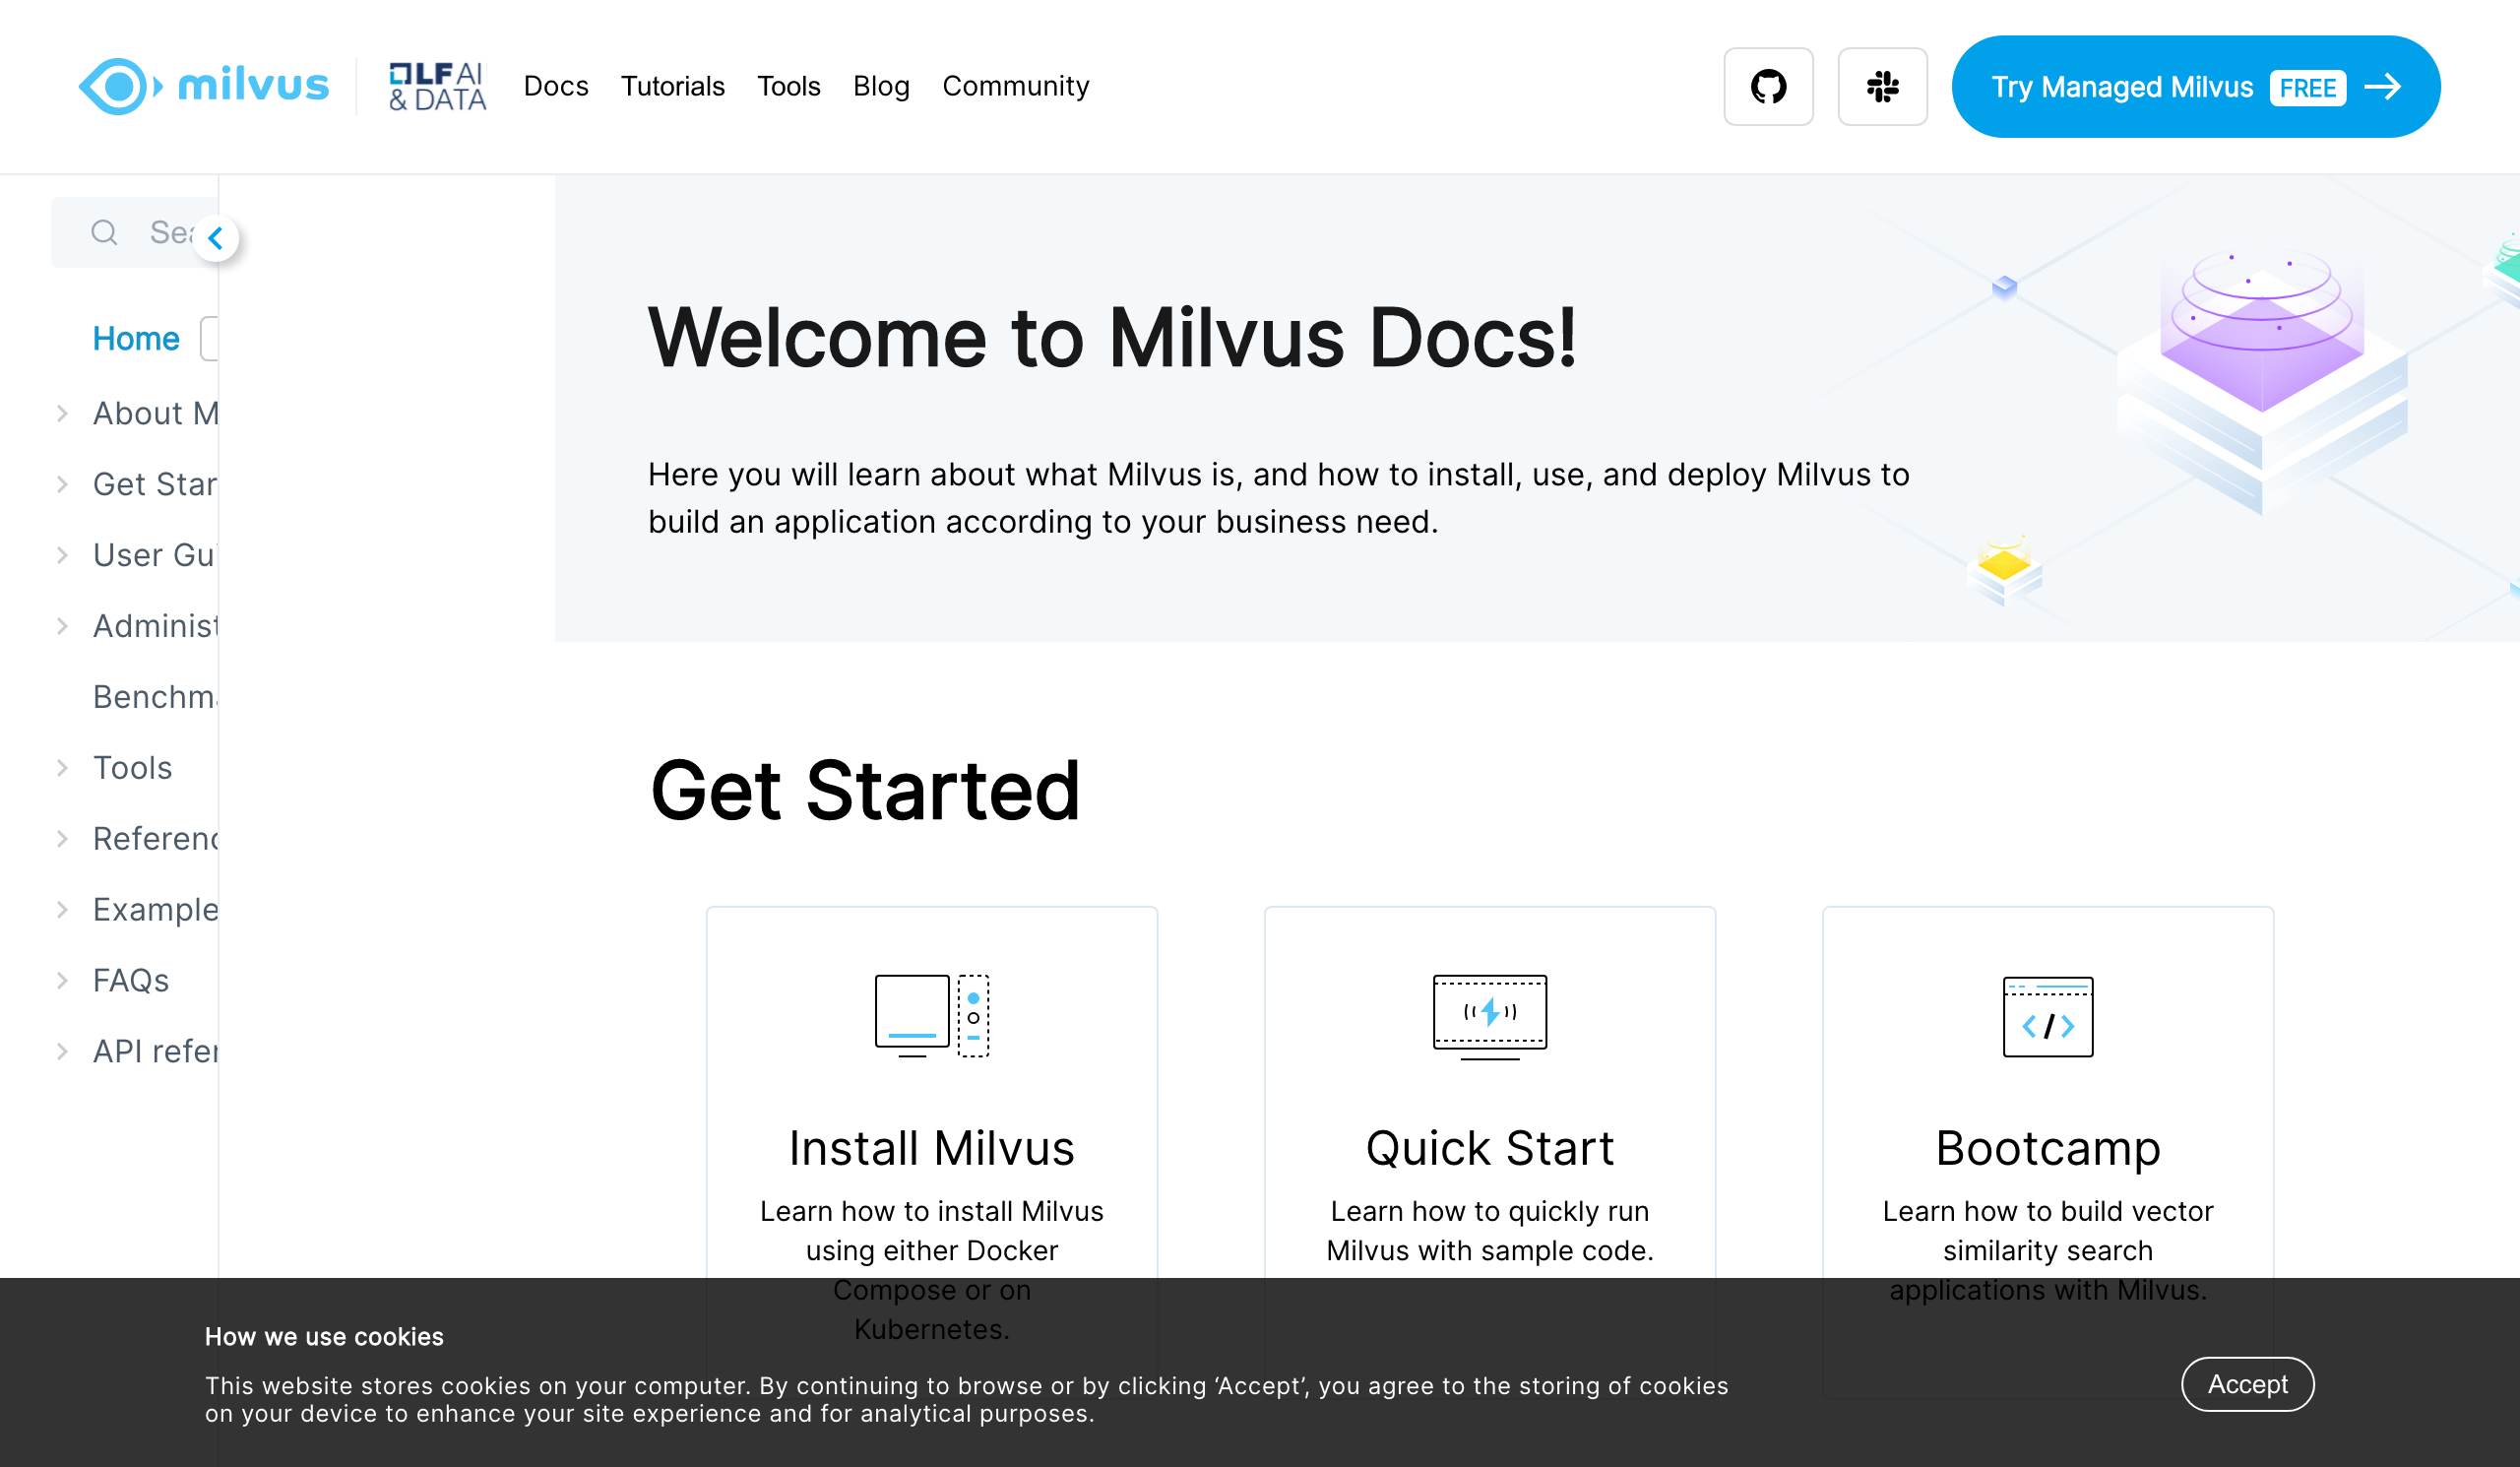Expand the About Milvus sidebar section
2520x1467 pixels.
(x=62, y=414)
